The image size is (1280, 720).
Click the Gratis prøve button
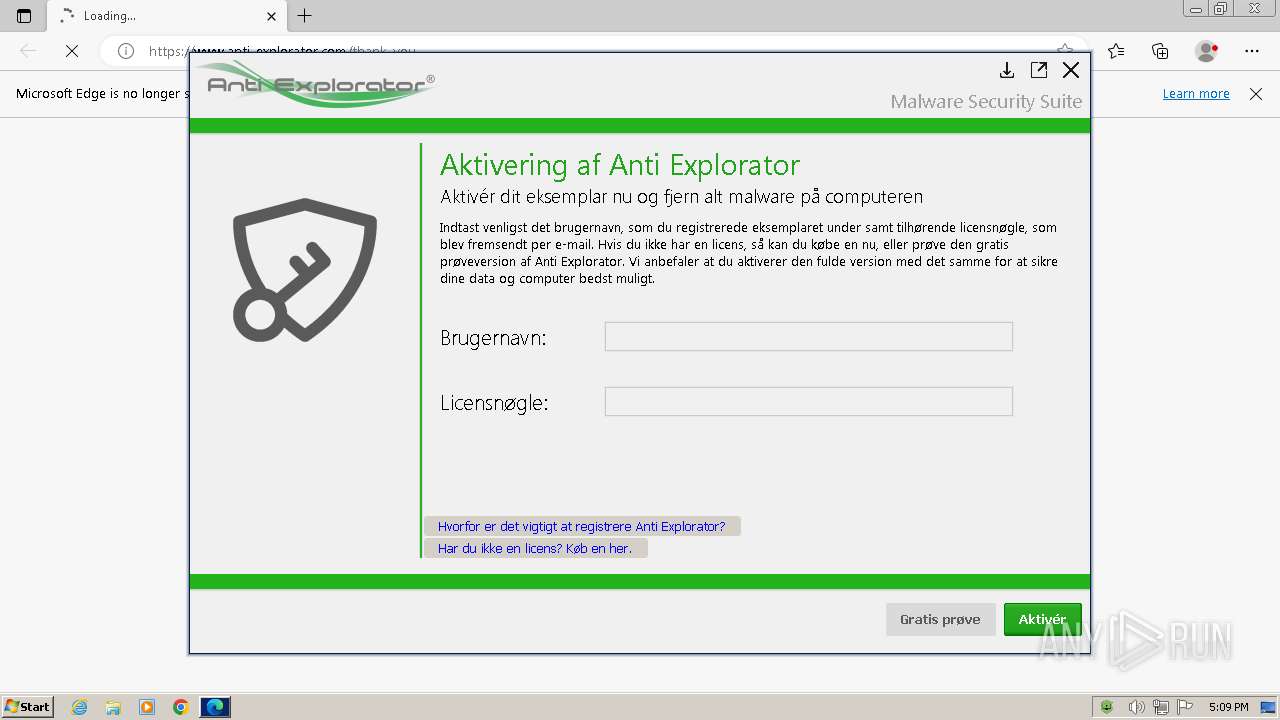coord(940,619)
